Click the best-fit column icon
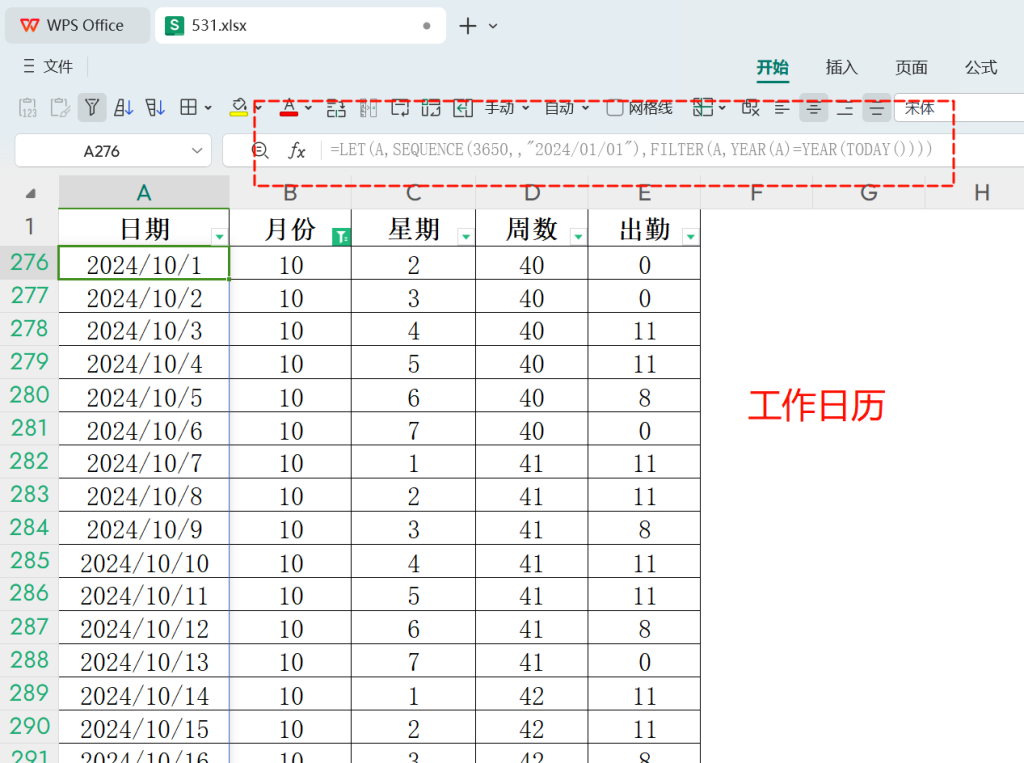This screenshot has width=1024, height=763. [x=431, y=108]
